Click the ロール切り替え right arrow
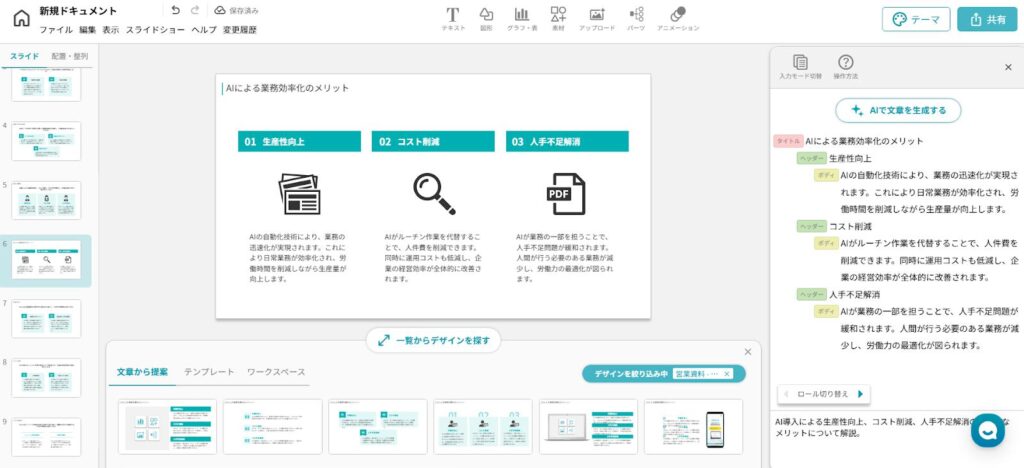The image size is (1024, 468). (x=859, y=394)
